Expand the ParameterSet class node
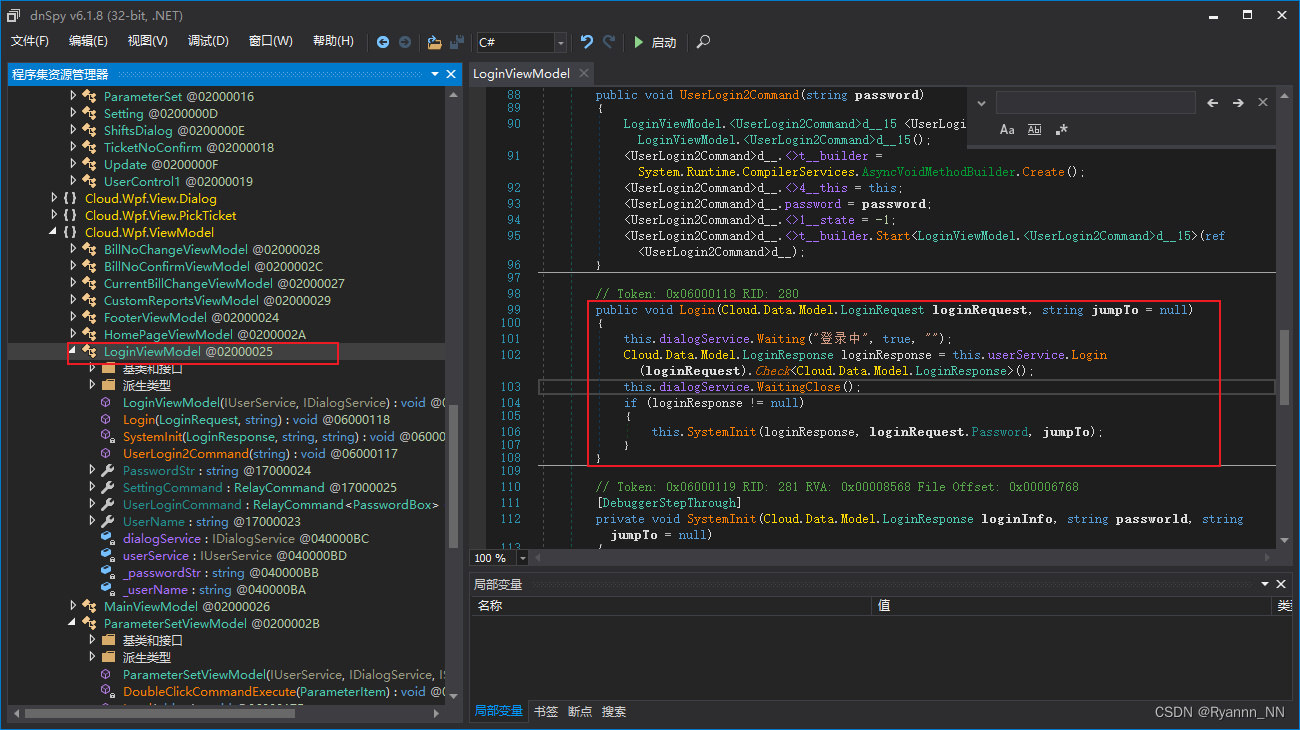 (73, 96)
